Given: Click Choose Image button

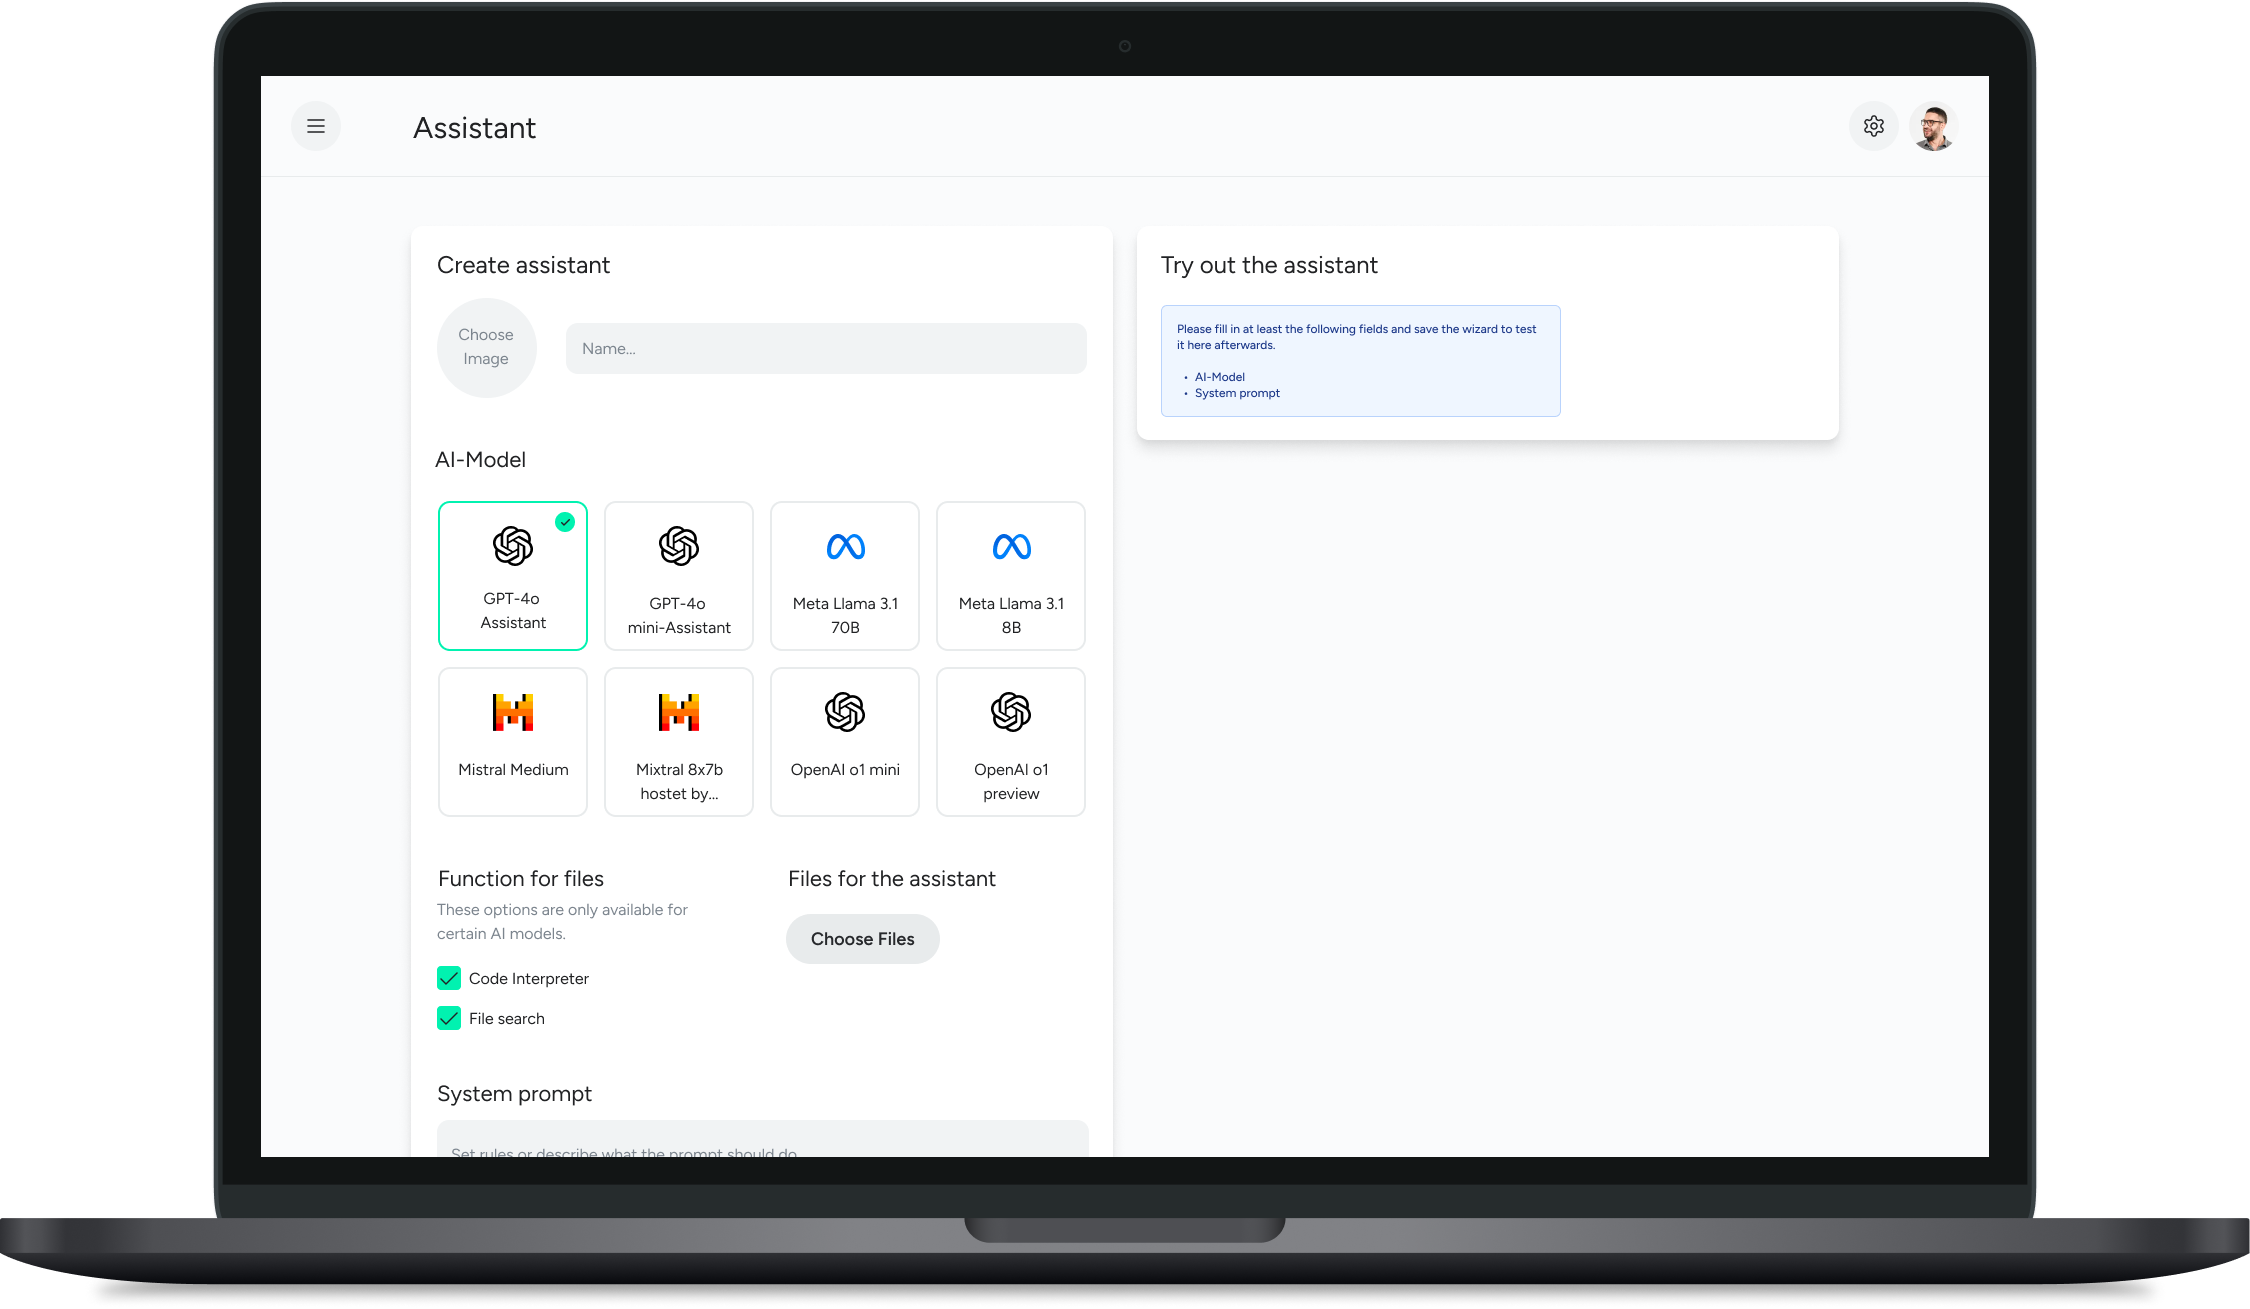Looking at the screenshot, I should (486, 346).
